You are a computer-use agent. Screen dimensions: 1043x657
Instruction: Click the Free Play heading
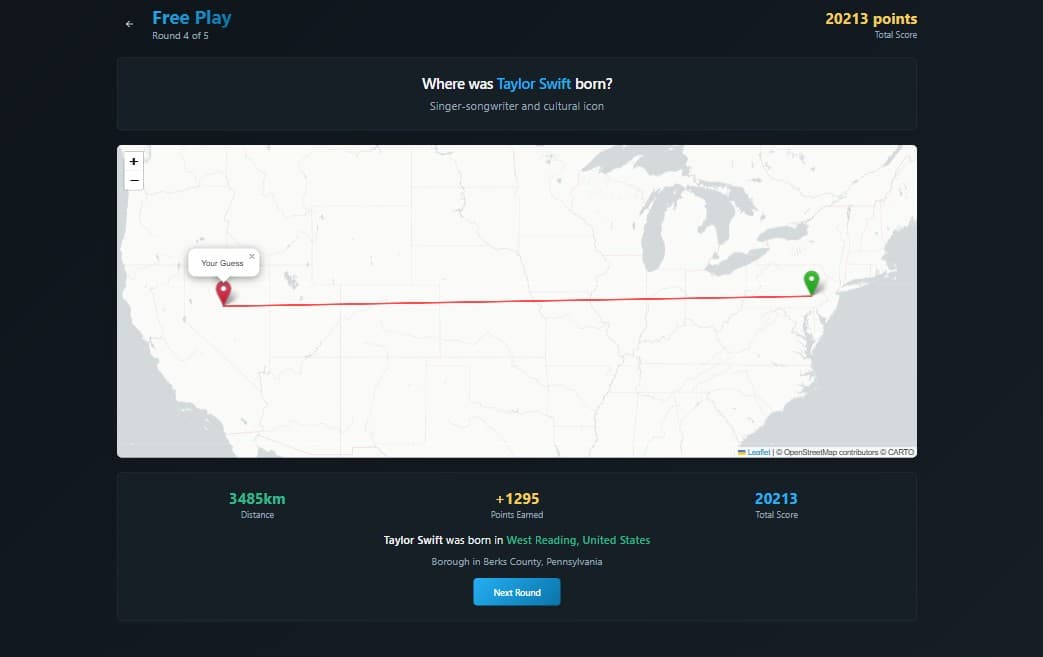pos(191,16)
